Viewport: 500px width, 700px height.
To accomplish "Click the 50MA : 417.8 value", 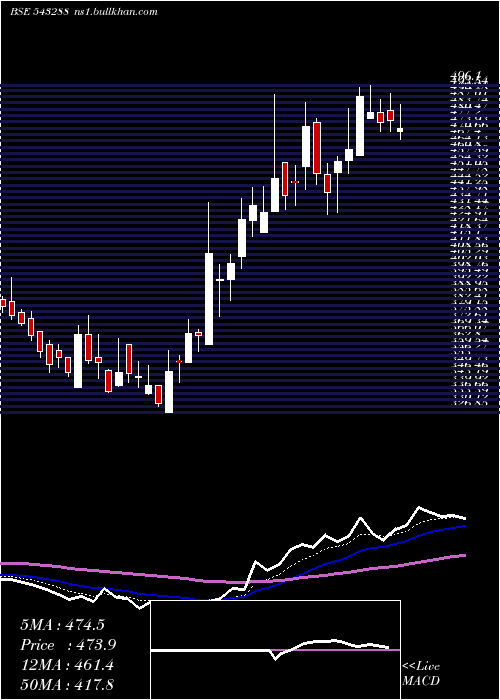I will [x=67, y=686].
